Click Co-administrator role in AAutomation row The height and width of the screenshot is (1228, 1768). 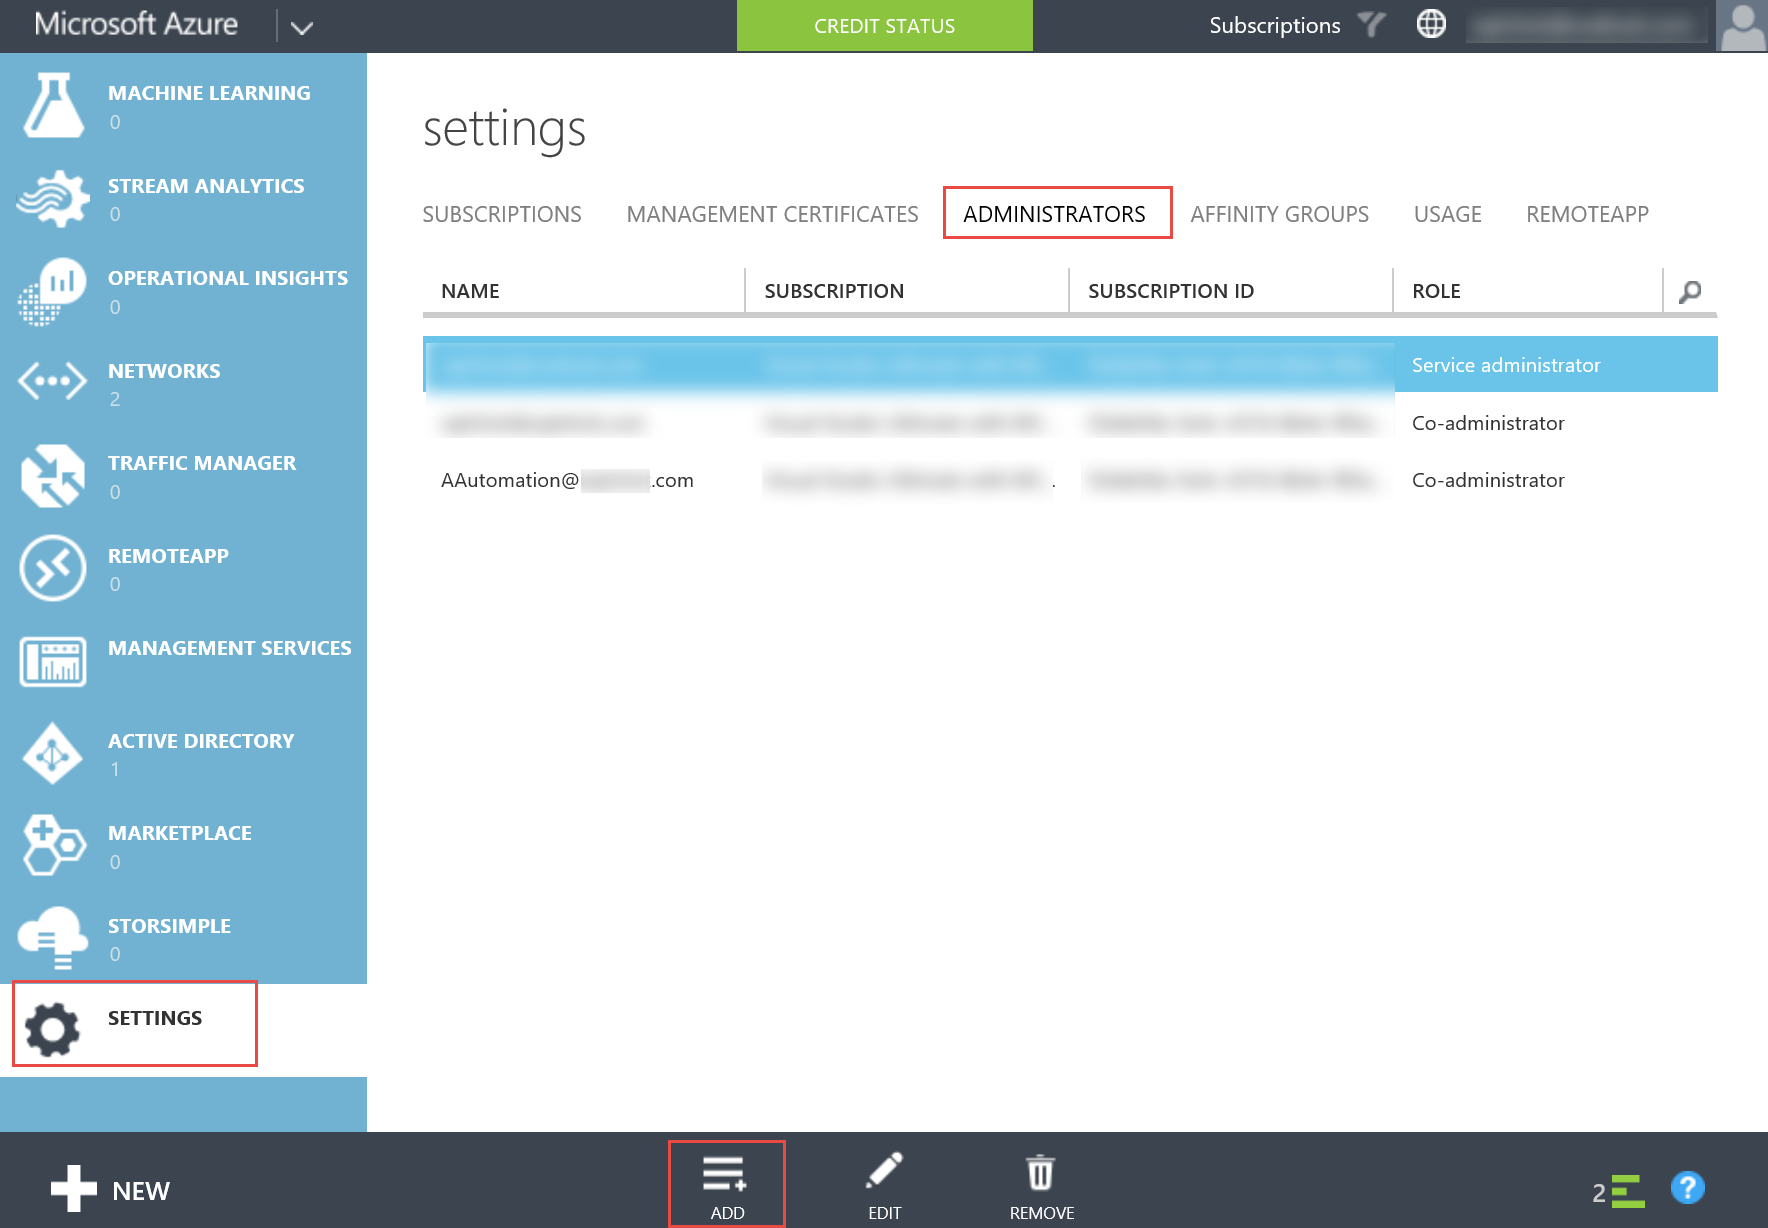[1488, 480]
